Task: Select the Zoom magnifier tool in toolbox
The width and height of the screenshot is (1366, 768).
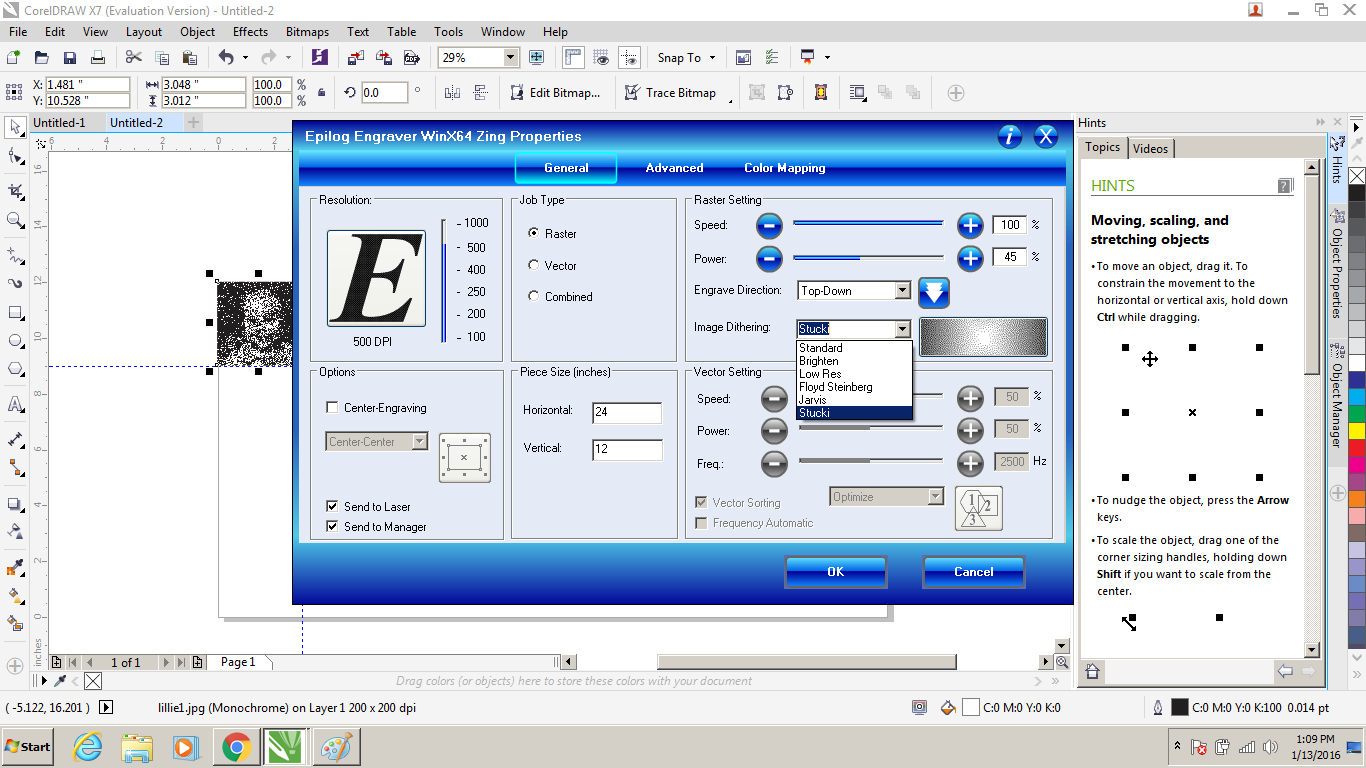Action: (15, 220)
